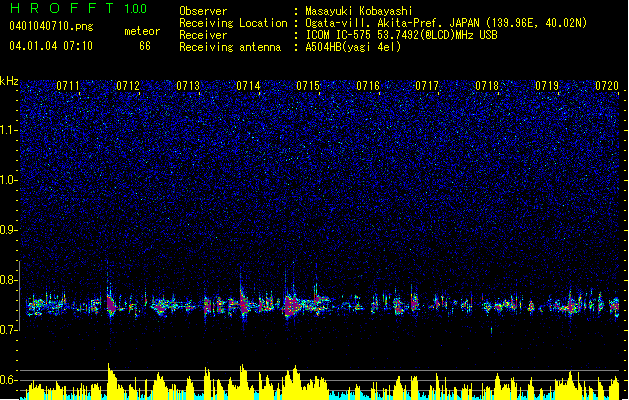Click the Observer field label
This screenshot has width=629, height=400.
coord(203,11)
